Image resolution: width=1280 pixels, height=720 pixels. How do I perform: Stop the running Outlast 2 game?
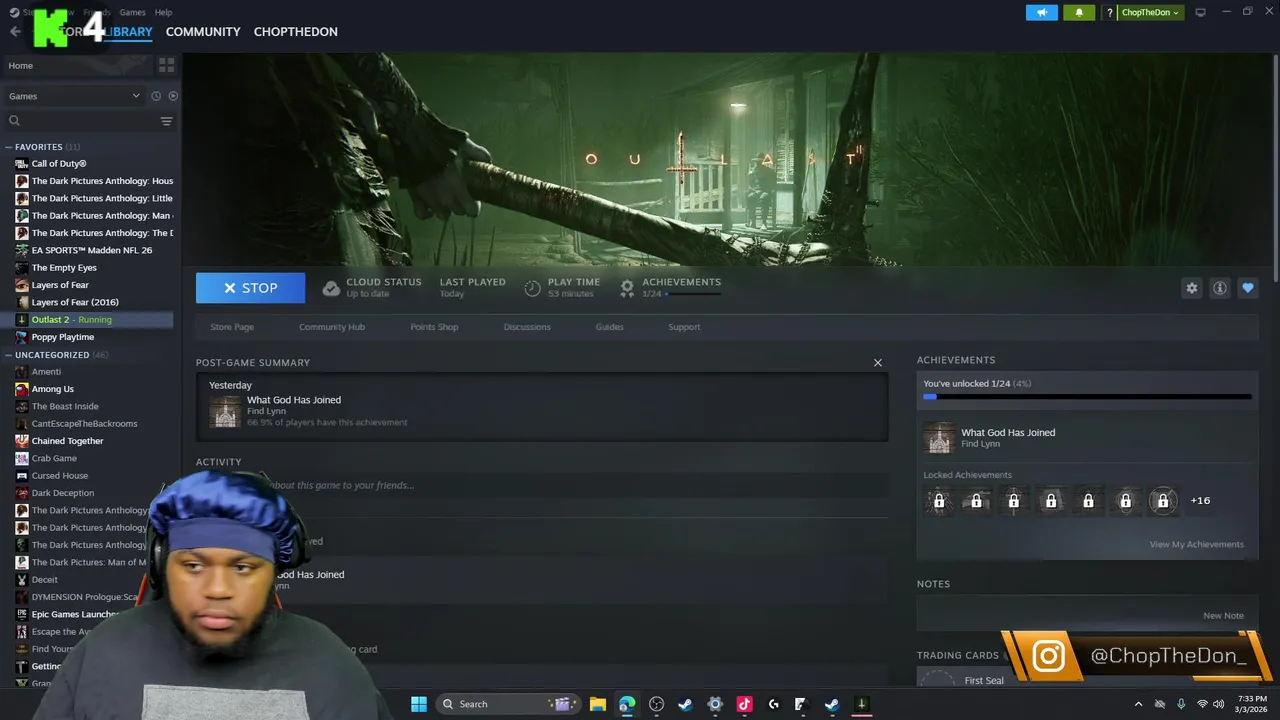(250, 288)
